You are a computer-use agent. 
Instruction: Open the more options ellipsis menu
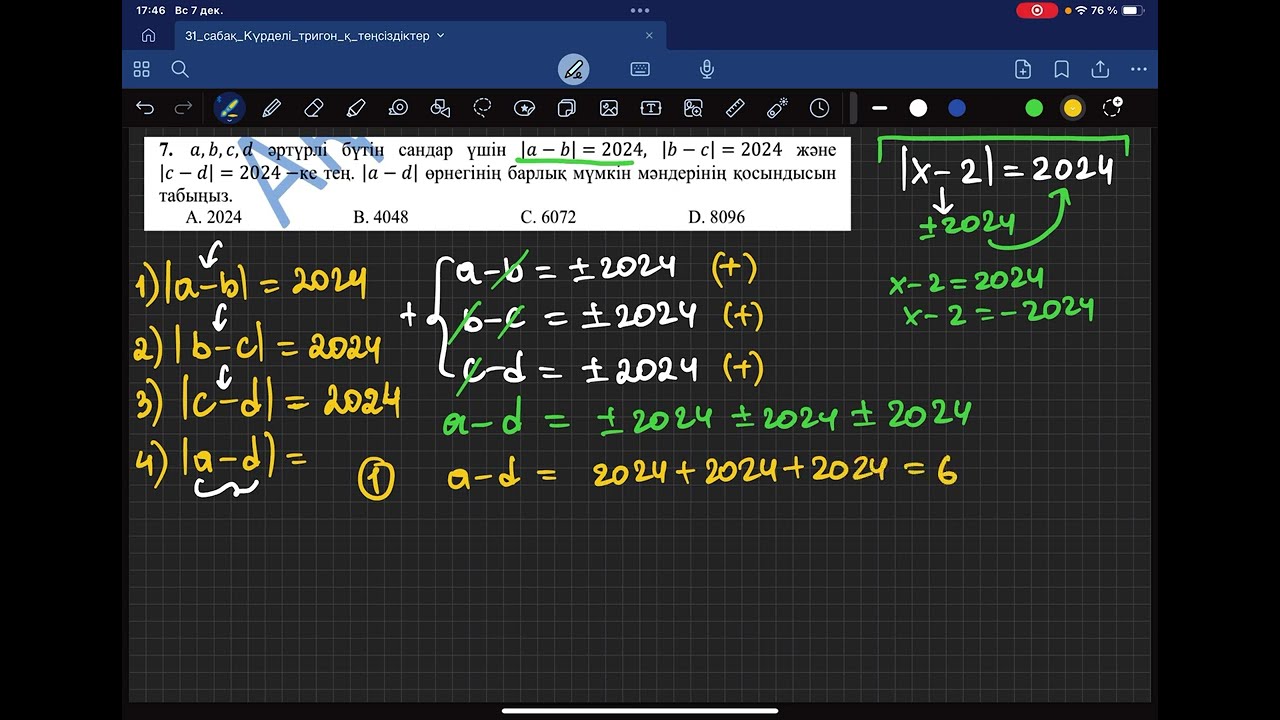pos(1139,69)
